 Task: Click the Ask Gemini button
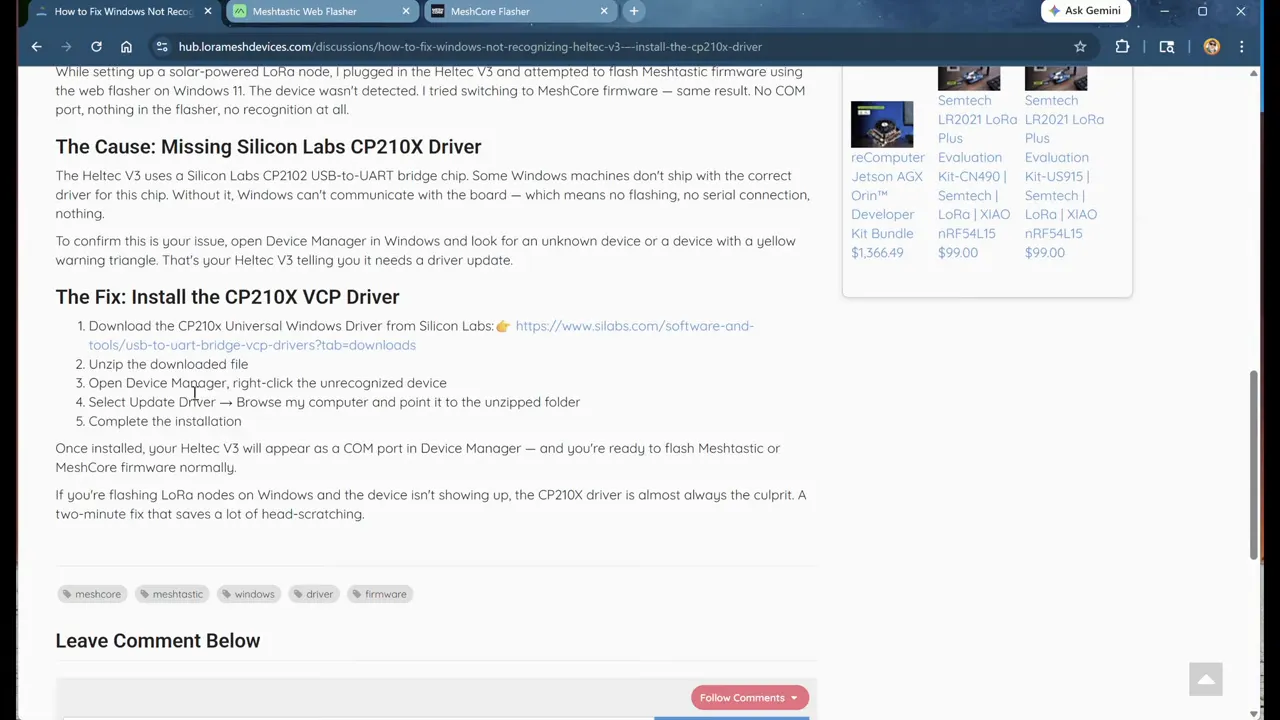pyautogui.click(x=1084, y=11)
